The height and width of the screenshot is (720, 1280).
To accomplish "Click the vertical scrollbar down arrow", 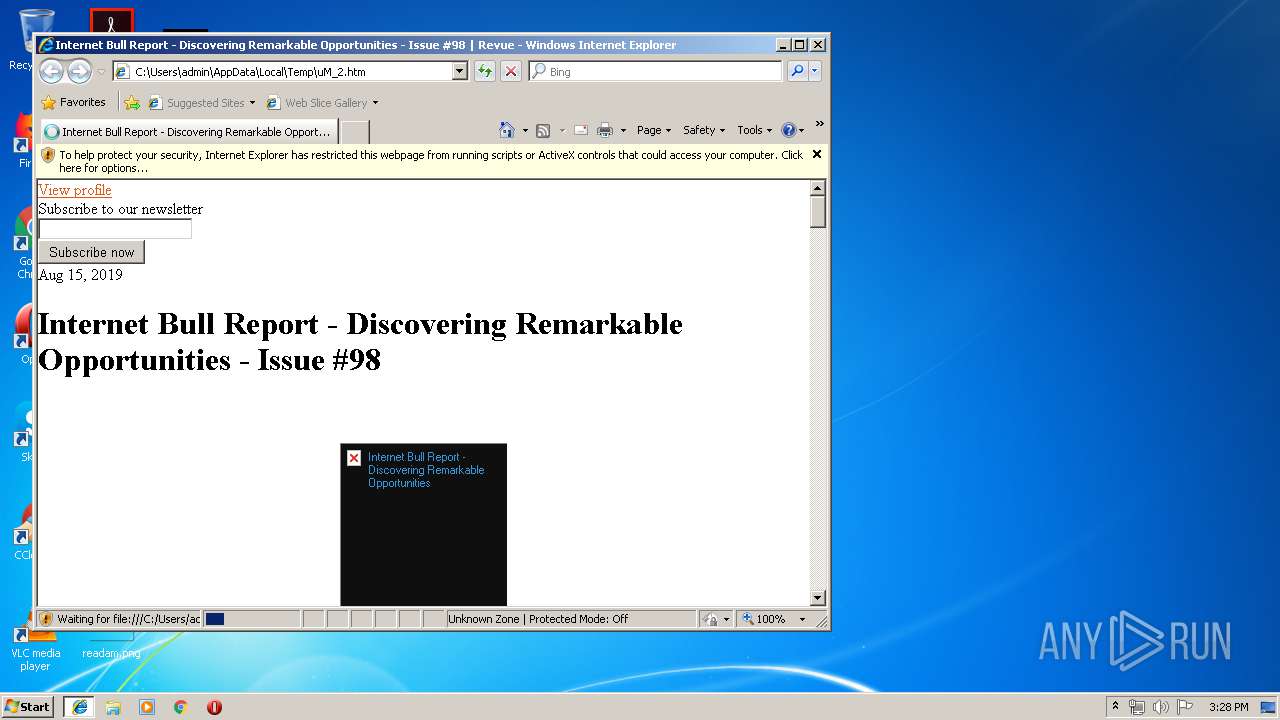I will pos(818,598).
